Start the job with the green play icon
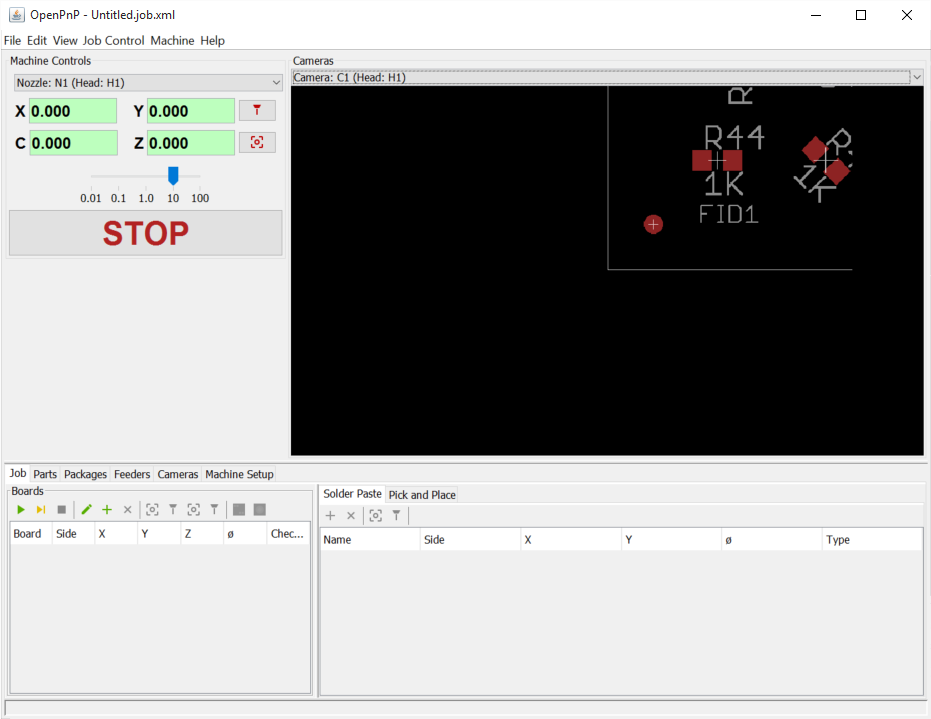The width and height of the screenshot is (931, 719). [x=20, y=510]
